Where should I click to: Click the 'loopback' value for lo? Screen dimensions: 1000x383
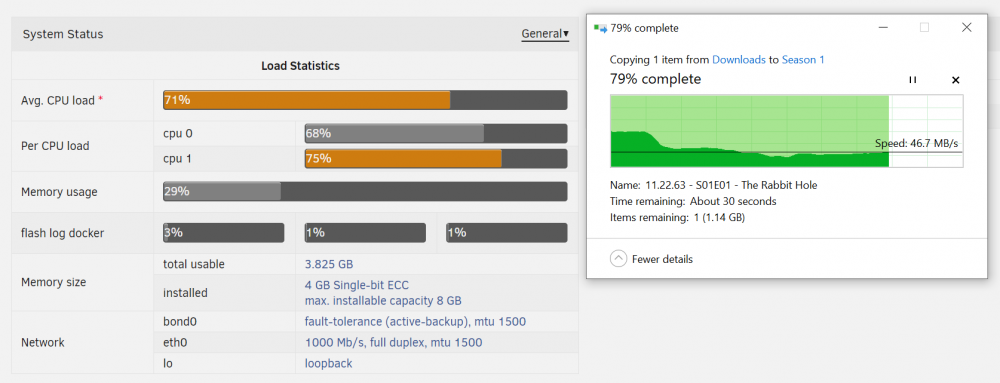click(328, 363)
